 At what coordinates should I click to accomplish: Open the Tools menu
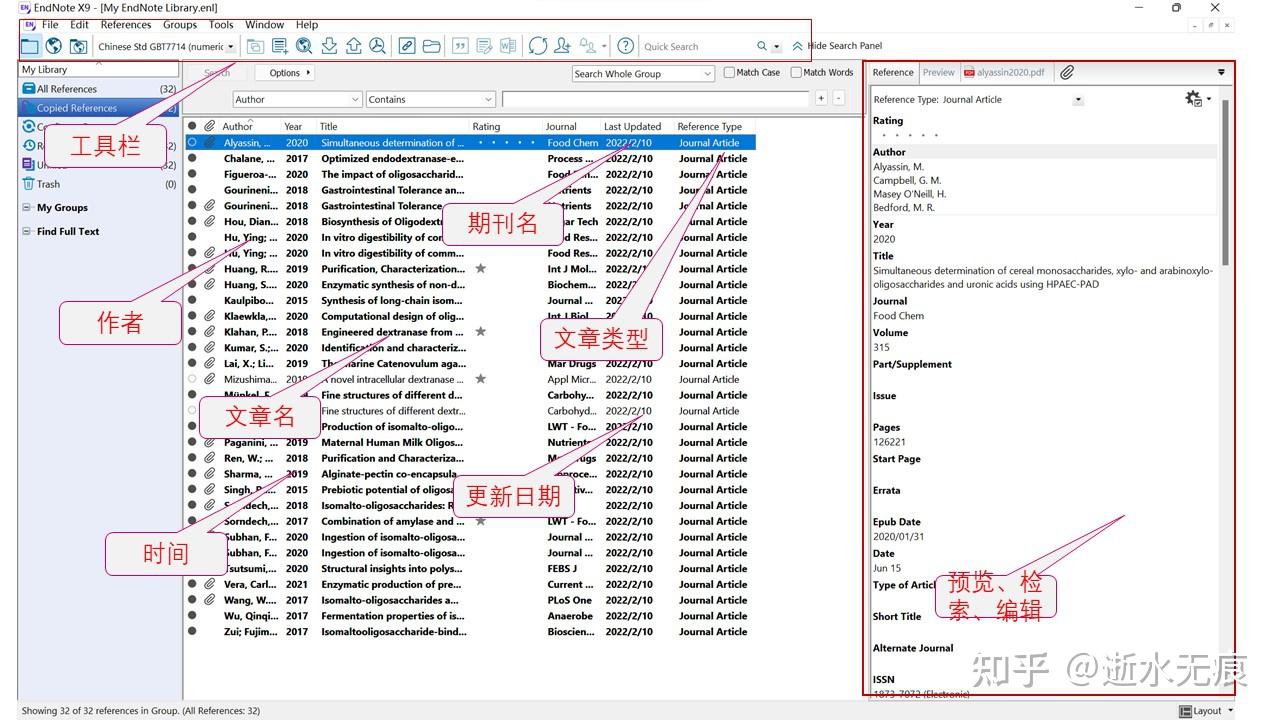point(221,25)
